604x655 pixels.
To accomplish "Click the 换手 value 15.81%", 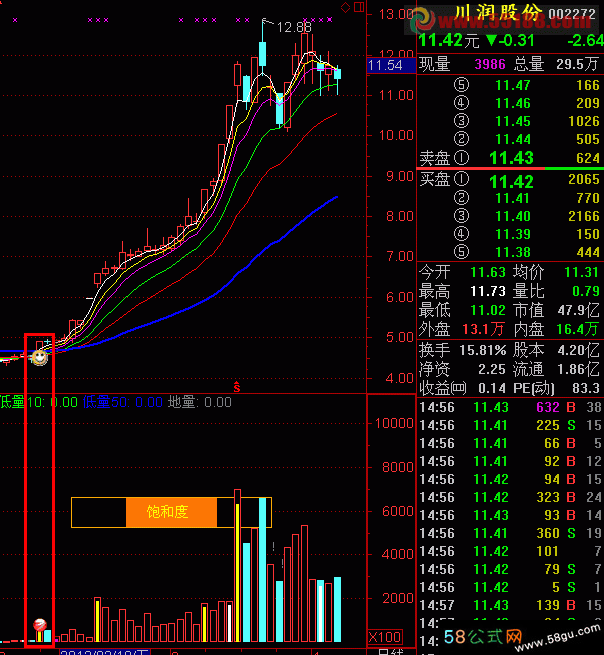I will coord(483,350).
